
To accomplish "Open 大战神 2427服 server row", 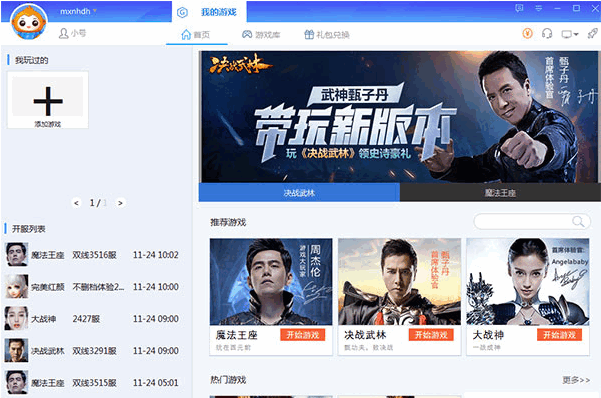I will coord(92,319).
